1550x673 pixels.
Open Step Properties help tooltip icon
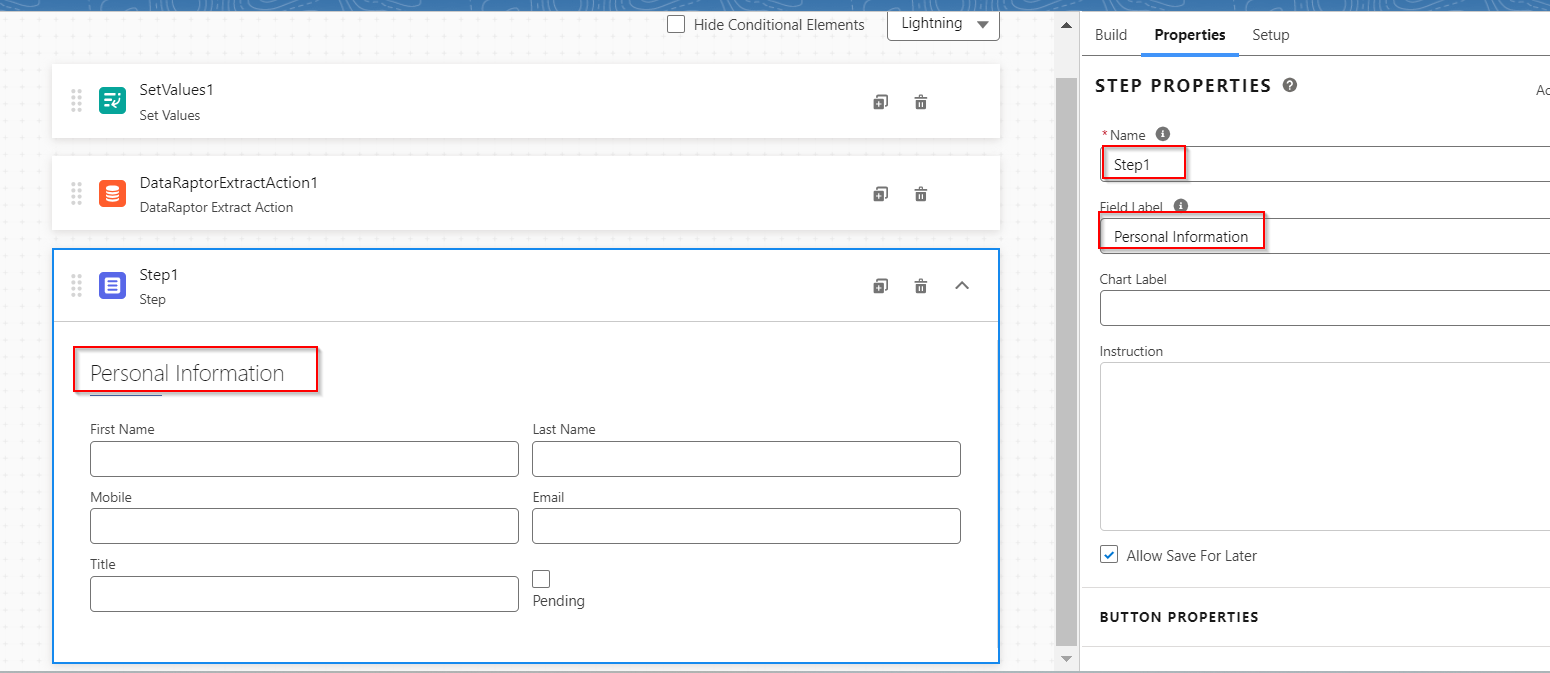(1289, 85)
